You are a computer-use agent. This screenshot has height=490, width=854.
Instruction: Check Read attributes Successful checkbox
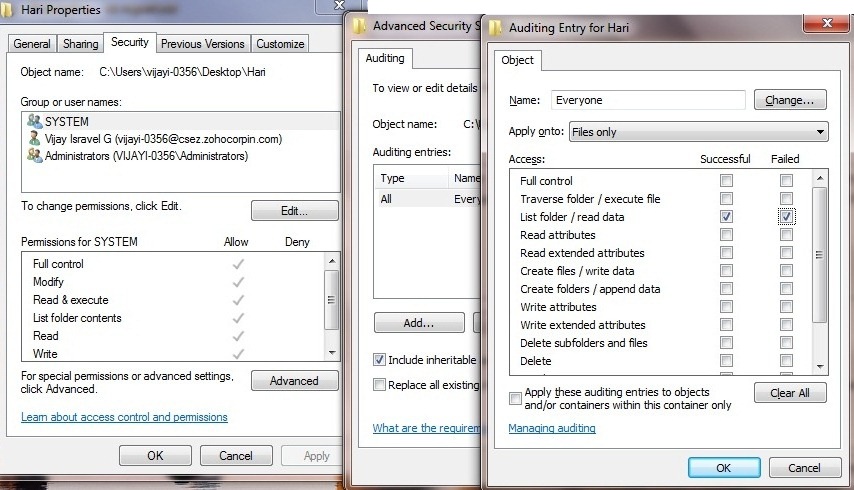coord(726,234)
